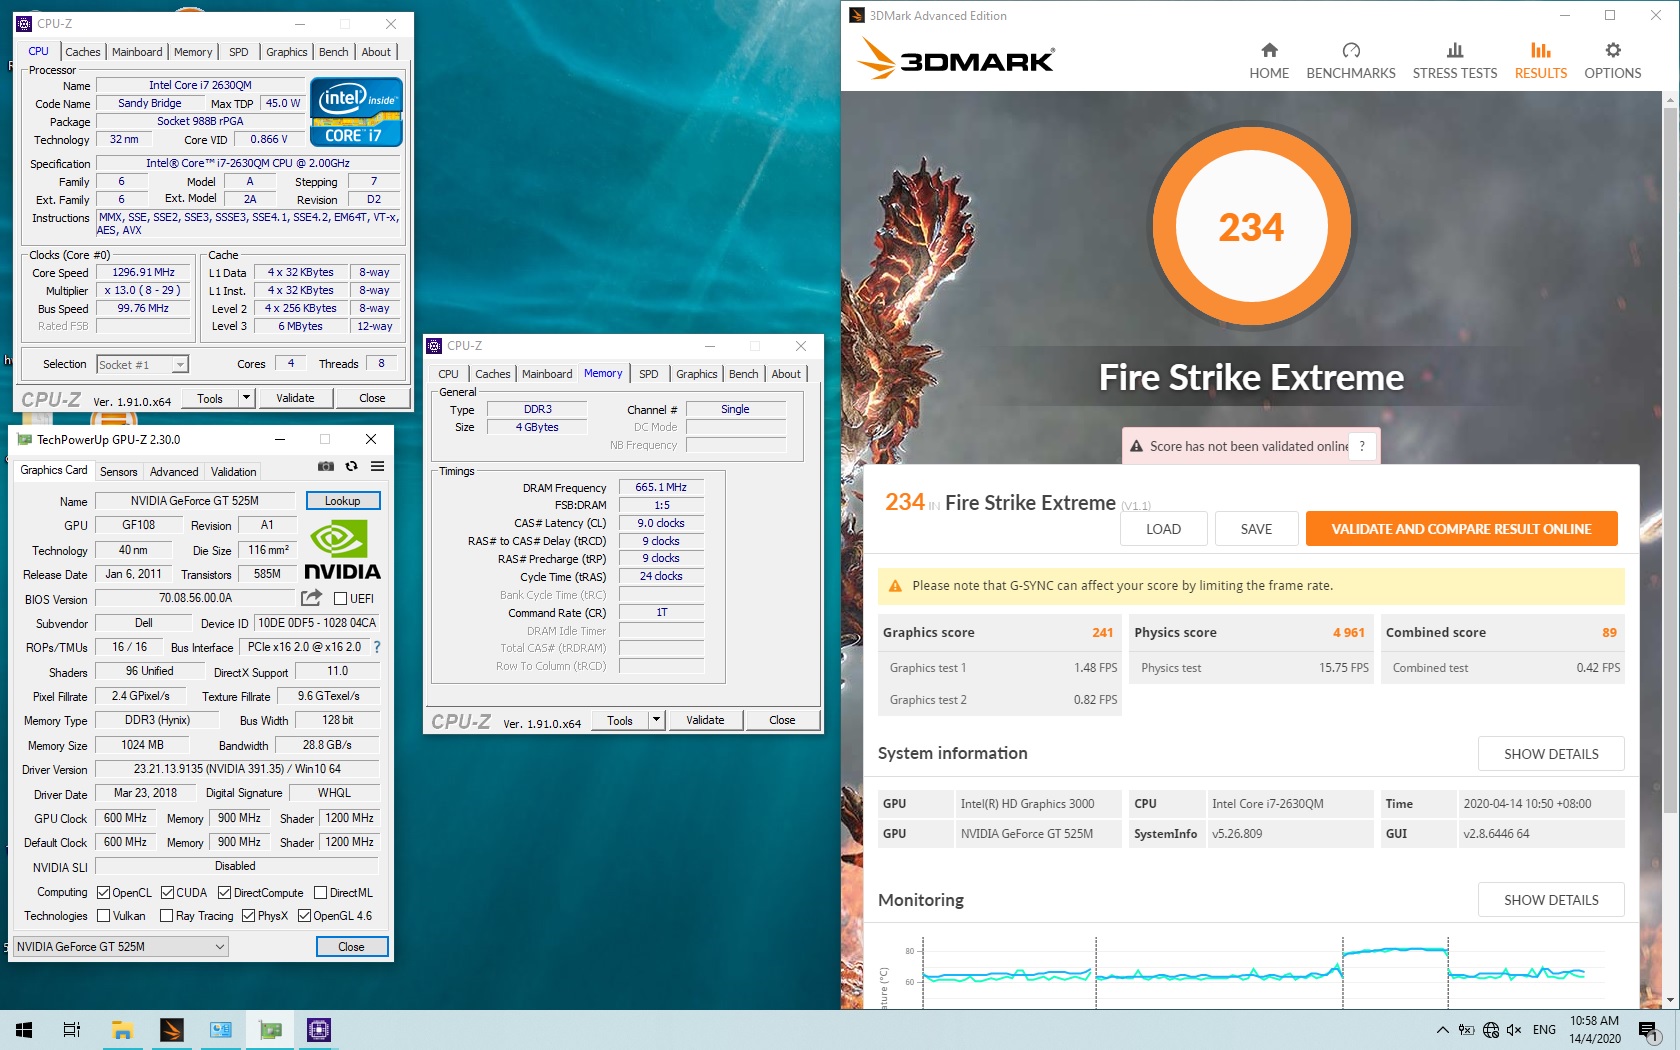Toggle the OpenCL checkbox

[103, 892]
